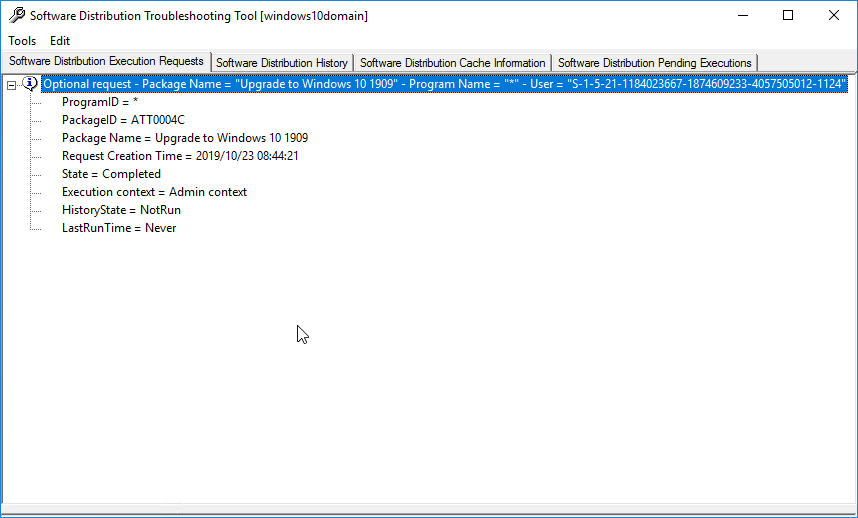Viewport: 858px width, 518px height.
Task: Choose the HistoryState = NotRun row
Action: click(121, 210)
